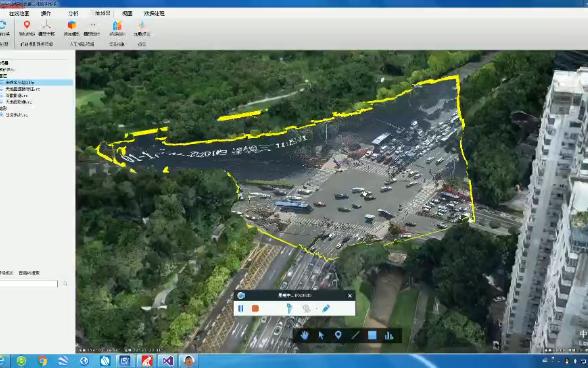Close the screen recorder floating bar
This screenshot has height=368, width=588.
350,296
